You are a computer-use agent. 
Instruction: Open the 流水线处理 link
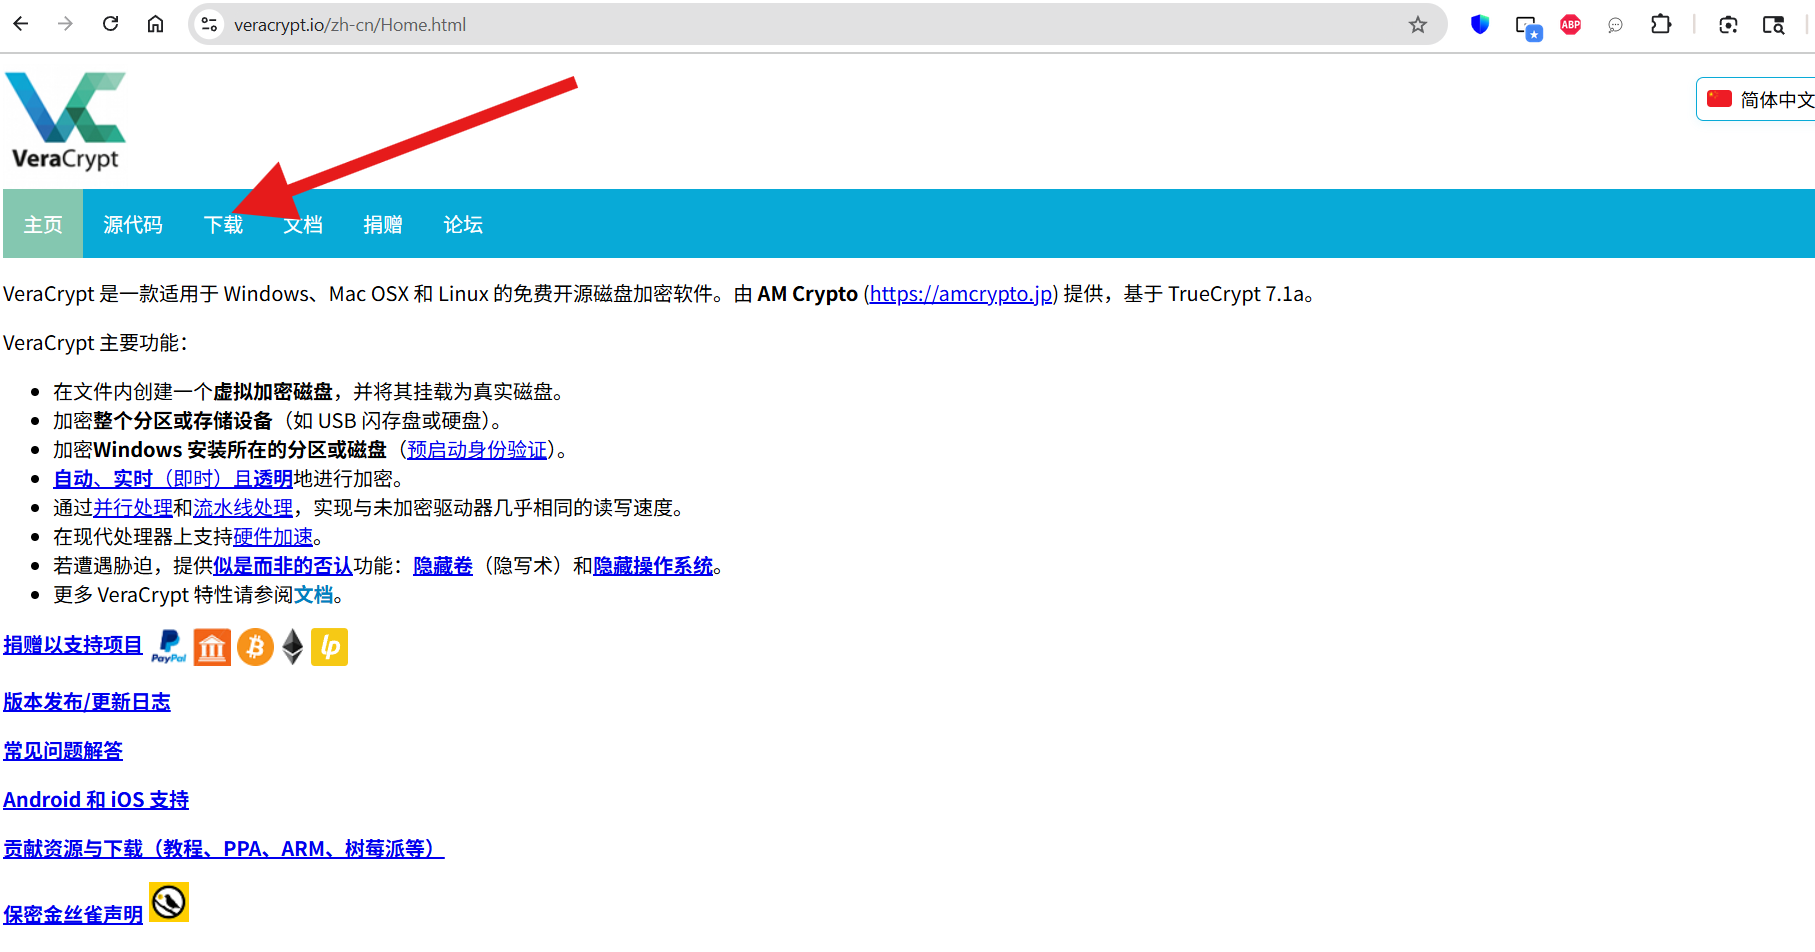tap(243, 508)
